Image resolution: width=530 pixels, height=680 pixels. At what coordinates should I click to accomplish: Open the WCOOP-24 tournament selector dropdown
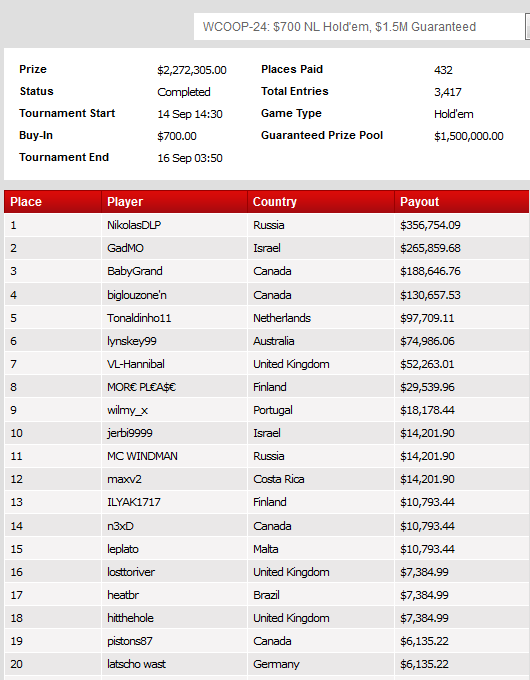click(x=362, y=26)
